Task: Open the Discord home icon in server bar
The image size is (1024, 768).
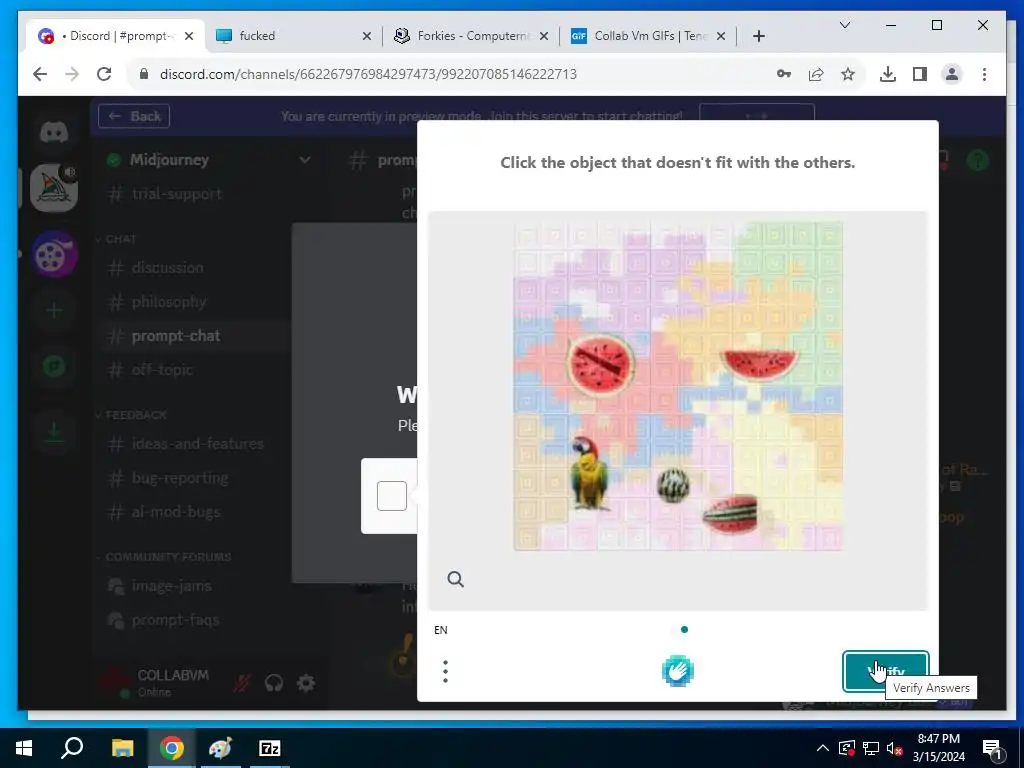Action: (x=54, y=133)
